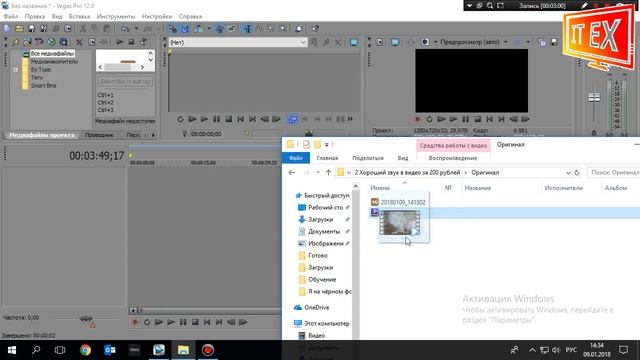The height and width of the screenshot is (360, 640).
Task: Toggle Loop Playback in the Trimmer transport
Action: pos(180,119)
